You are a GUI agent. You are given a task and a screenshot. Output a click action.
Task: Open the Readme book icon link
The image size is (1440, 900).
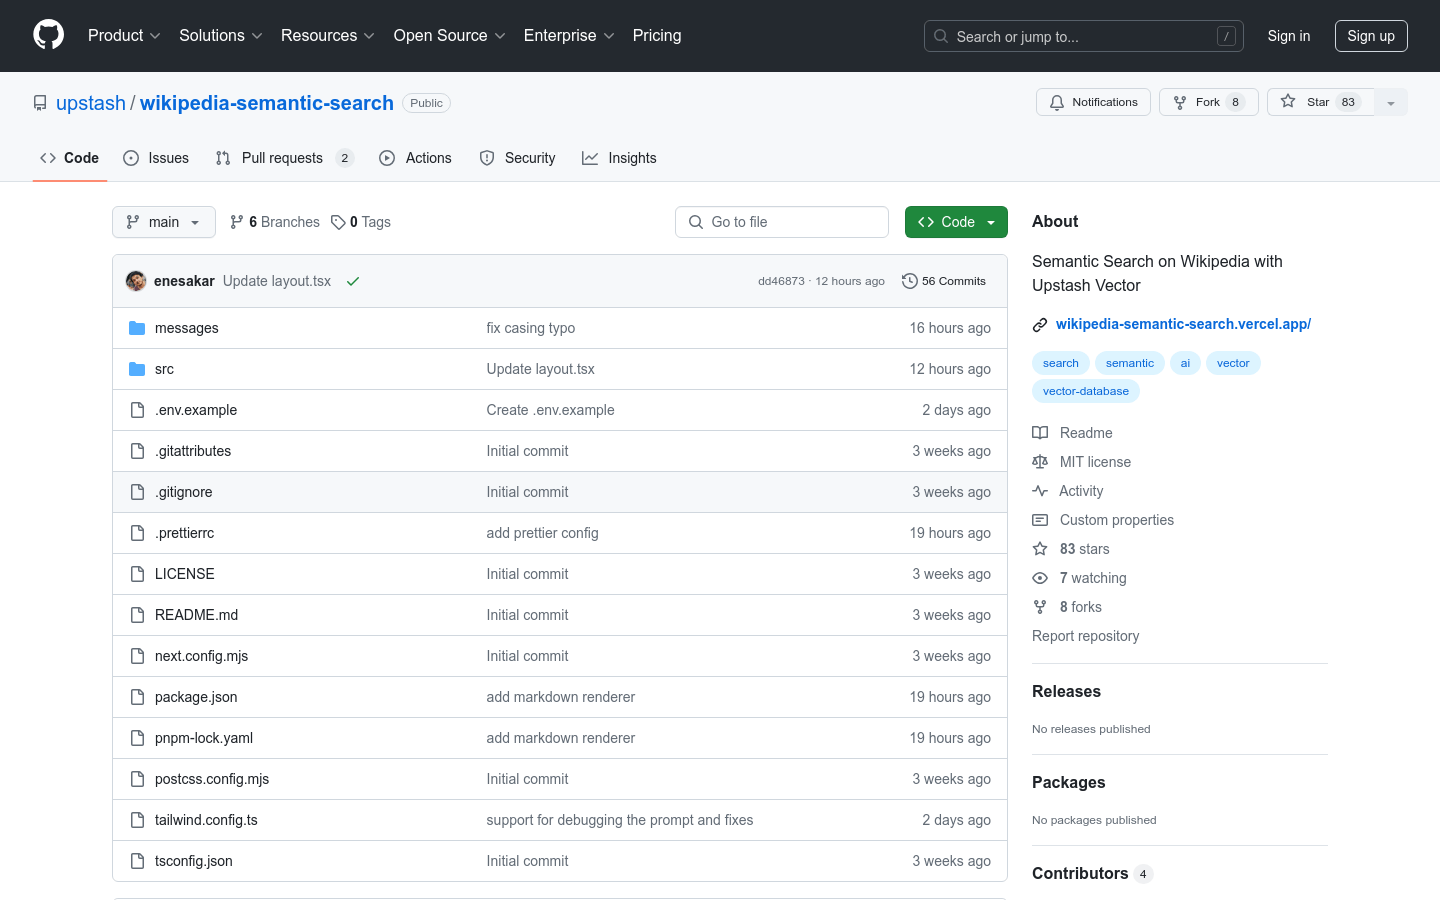click(1040, 433)
